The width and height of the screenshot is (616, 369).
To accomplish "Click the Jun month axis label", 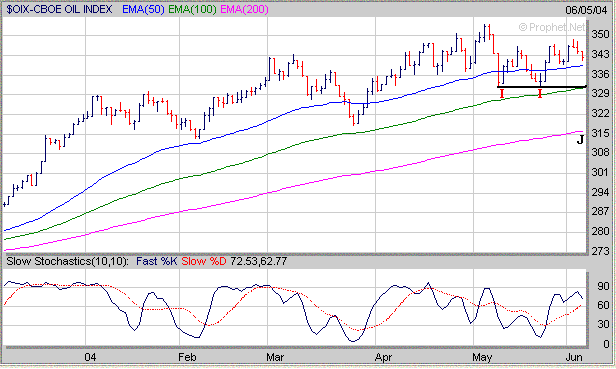I will (574, 357).
